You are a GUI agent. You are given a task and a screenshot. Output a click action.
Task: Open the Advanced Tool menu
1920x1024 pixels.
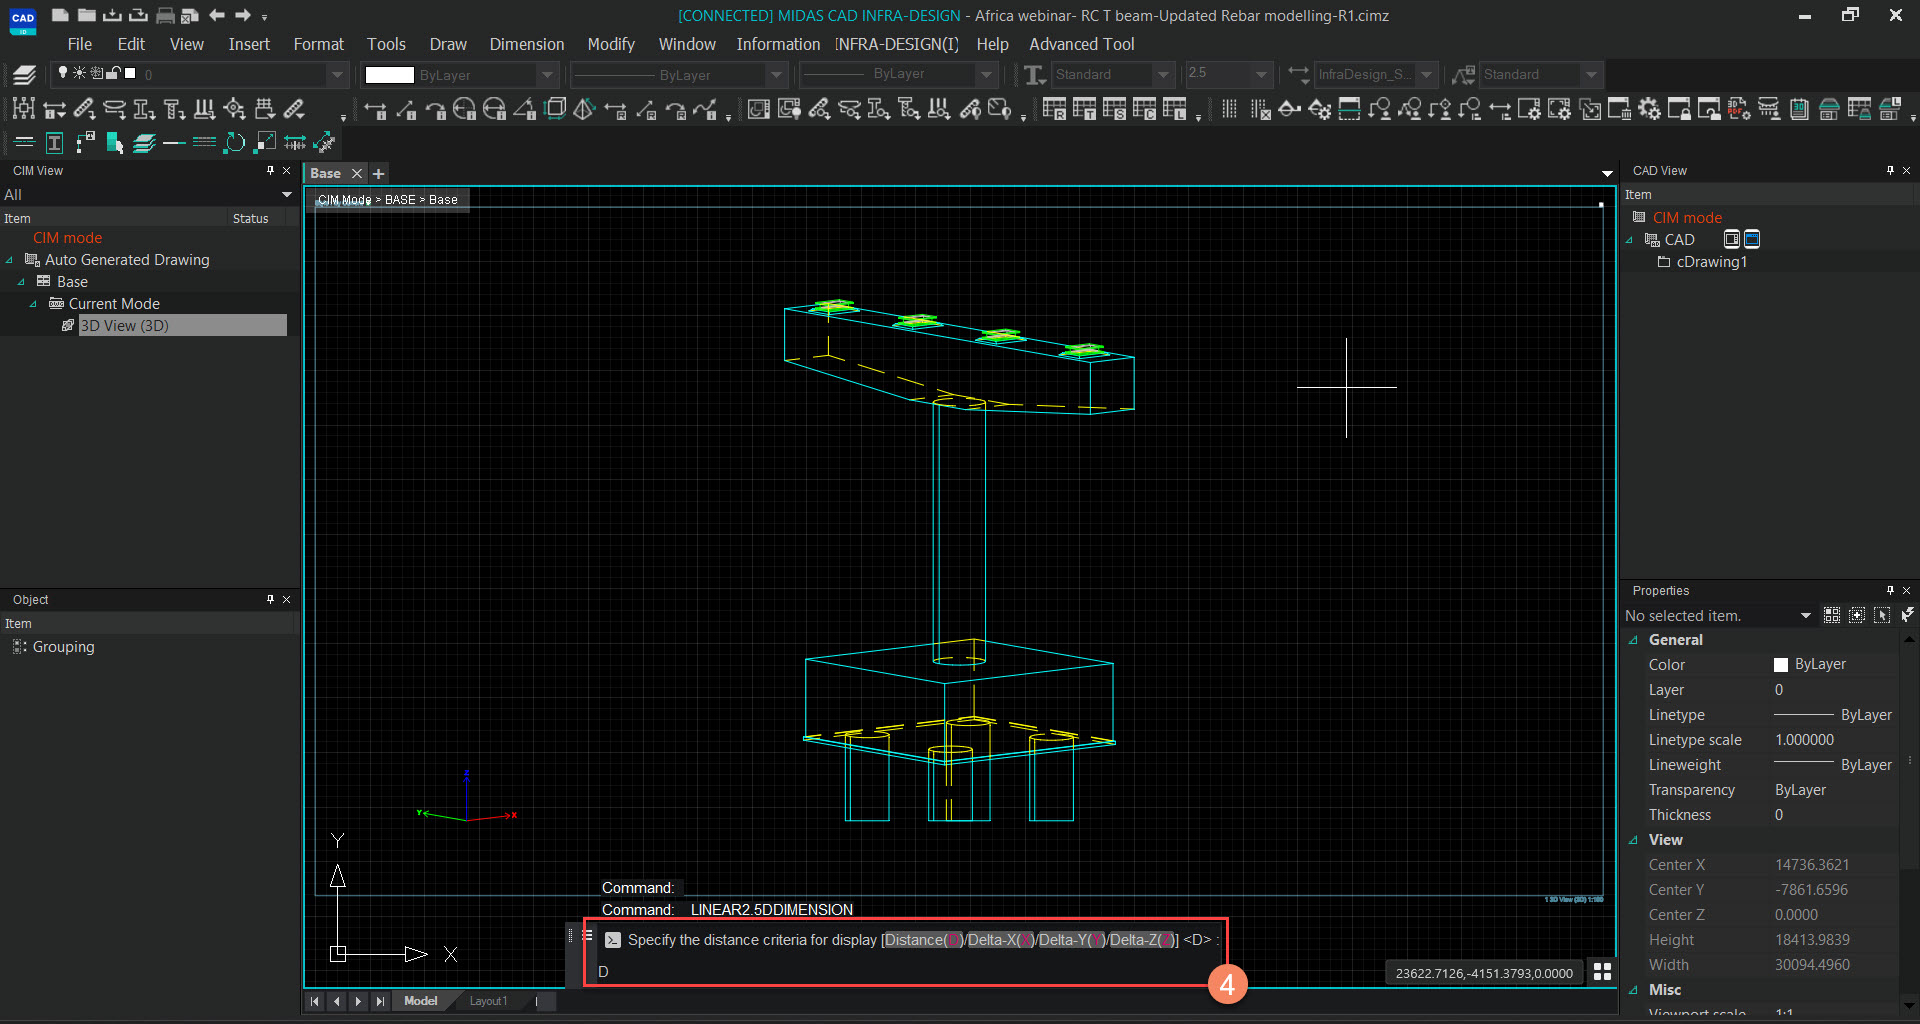[1082, 44]
